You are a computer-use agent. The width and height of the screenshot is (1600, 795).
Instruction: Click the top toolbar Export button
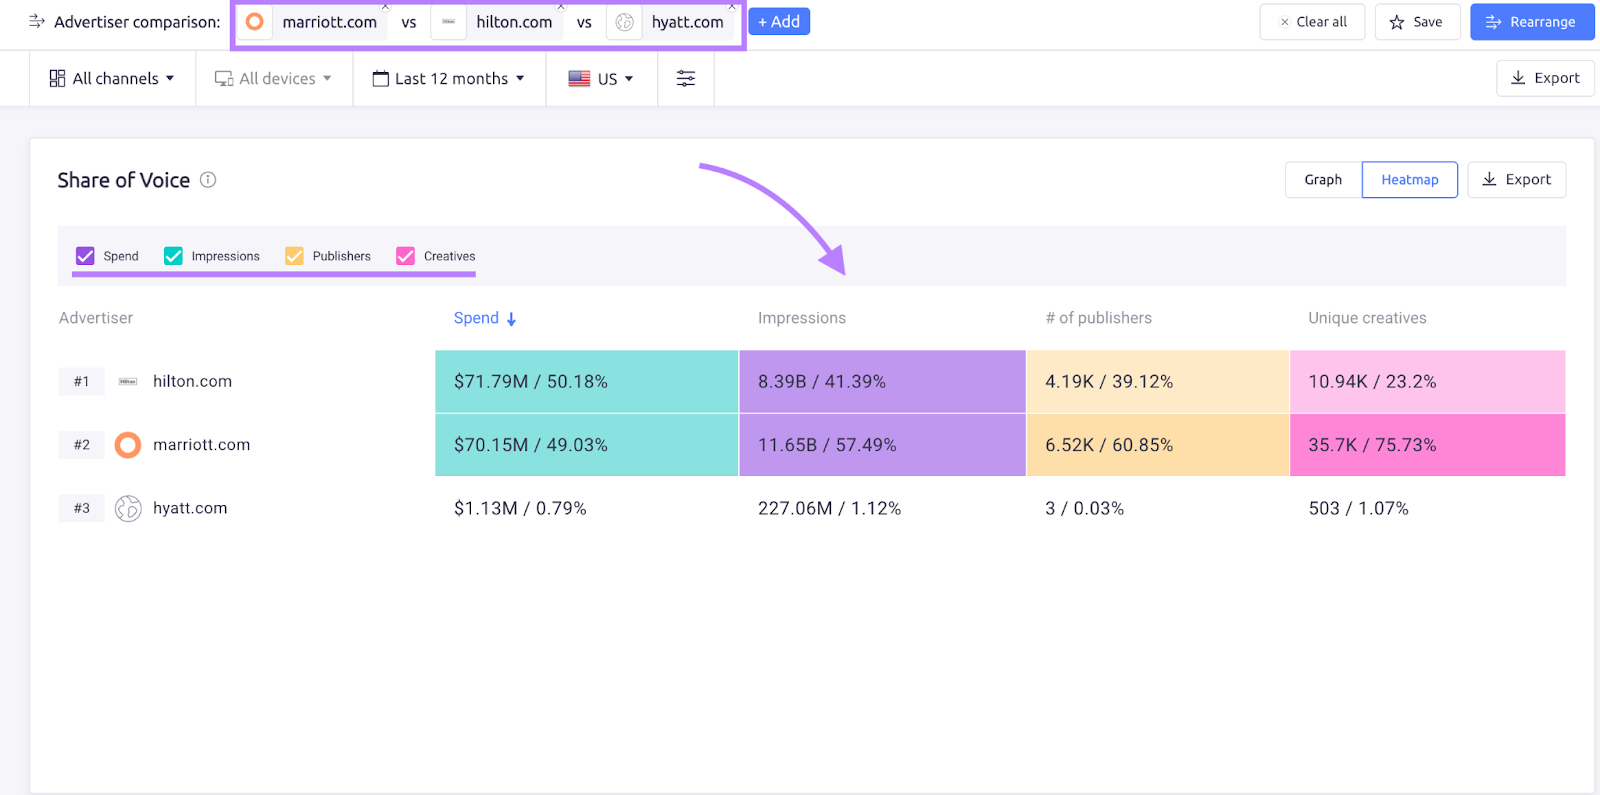pos(1545,78)
